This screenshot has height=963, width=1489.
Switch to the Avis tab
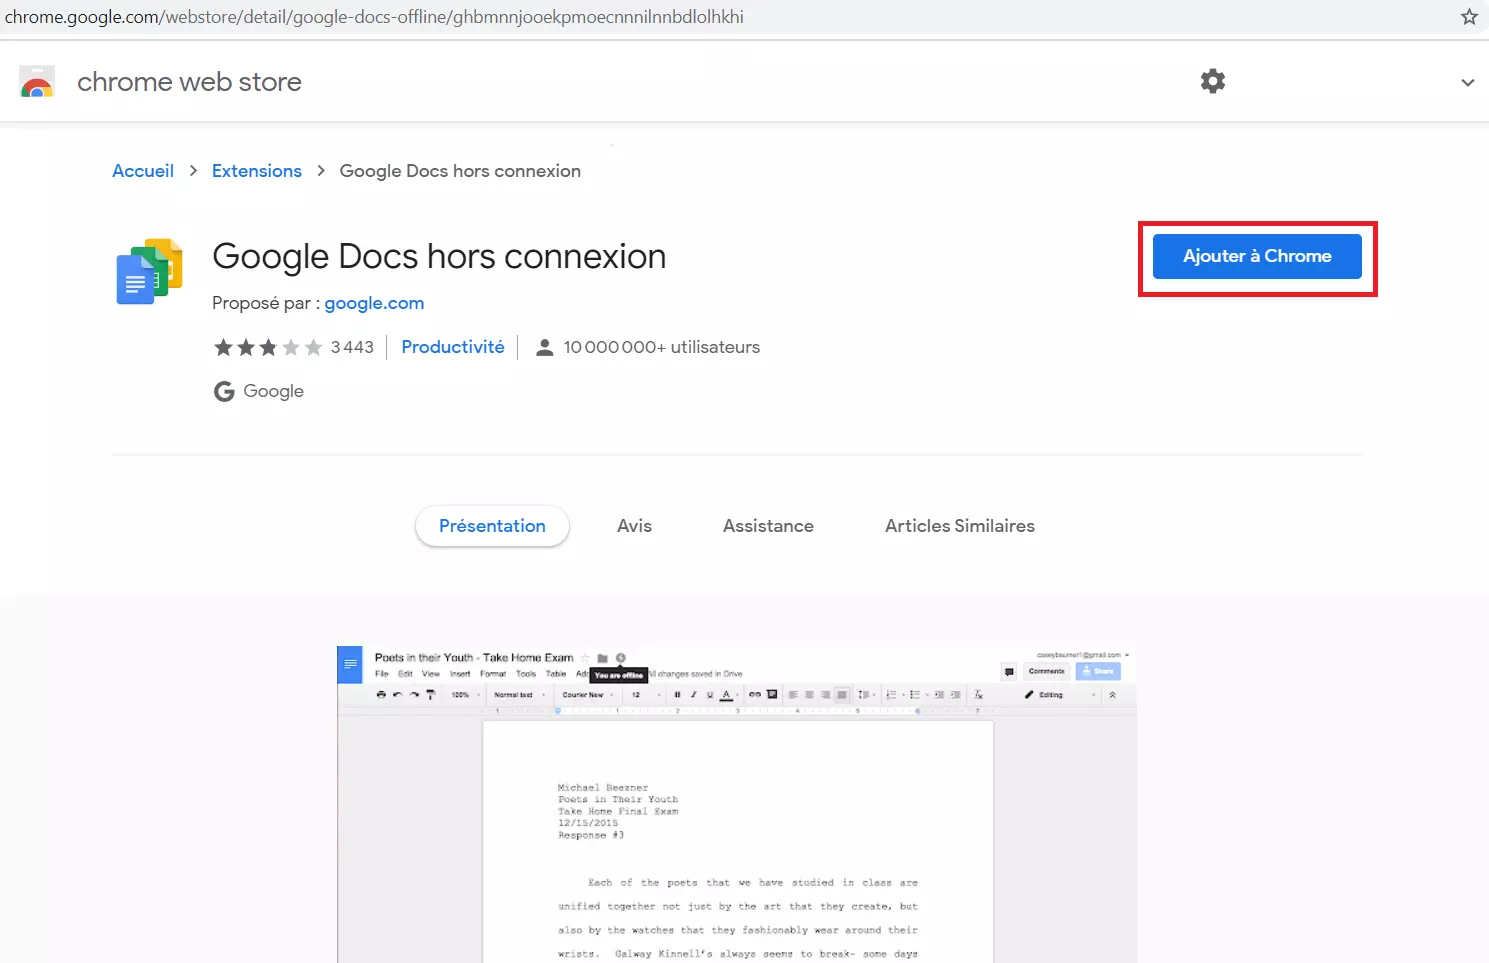coord(634,526)
